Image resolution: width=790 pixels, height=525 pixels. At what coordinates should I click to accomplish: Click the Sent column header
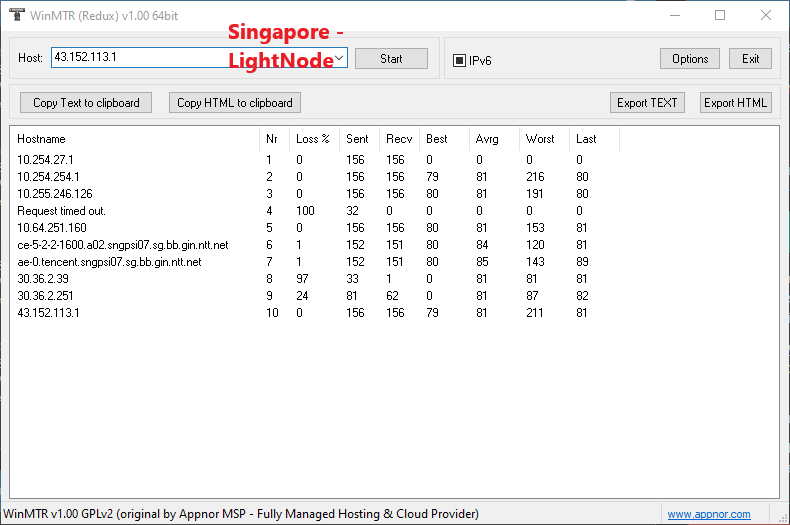coord(359,139)
